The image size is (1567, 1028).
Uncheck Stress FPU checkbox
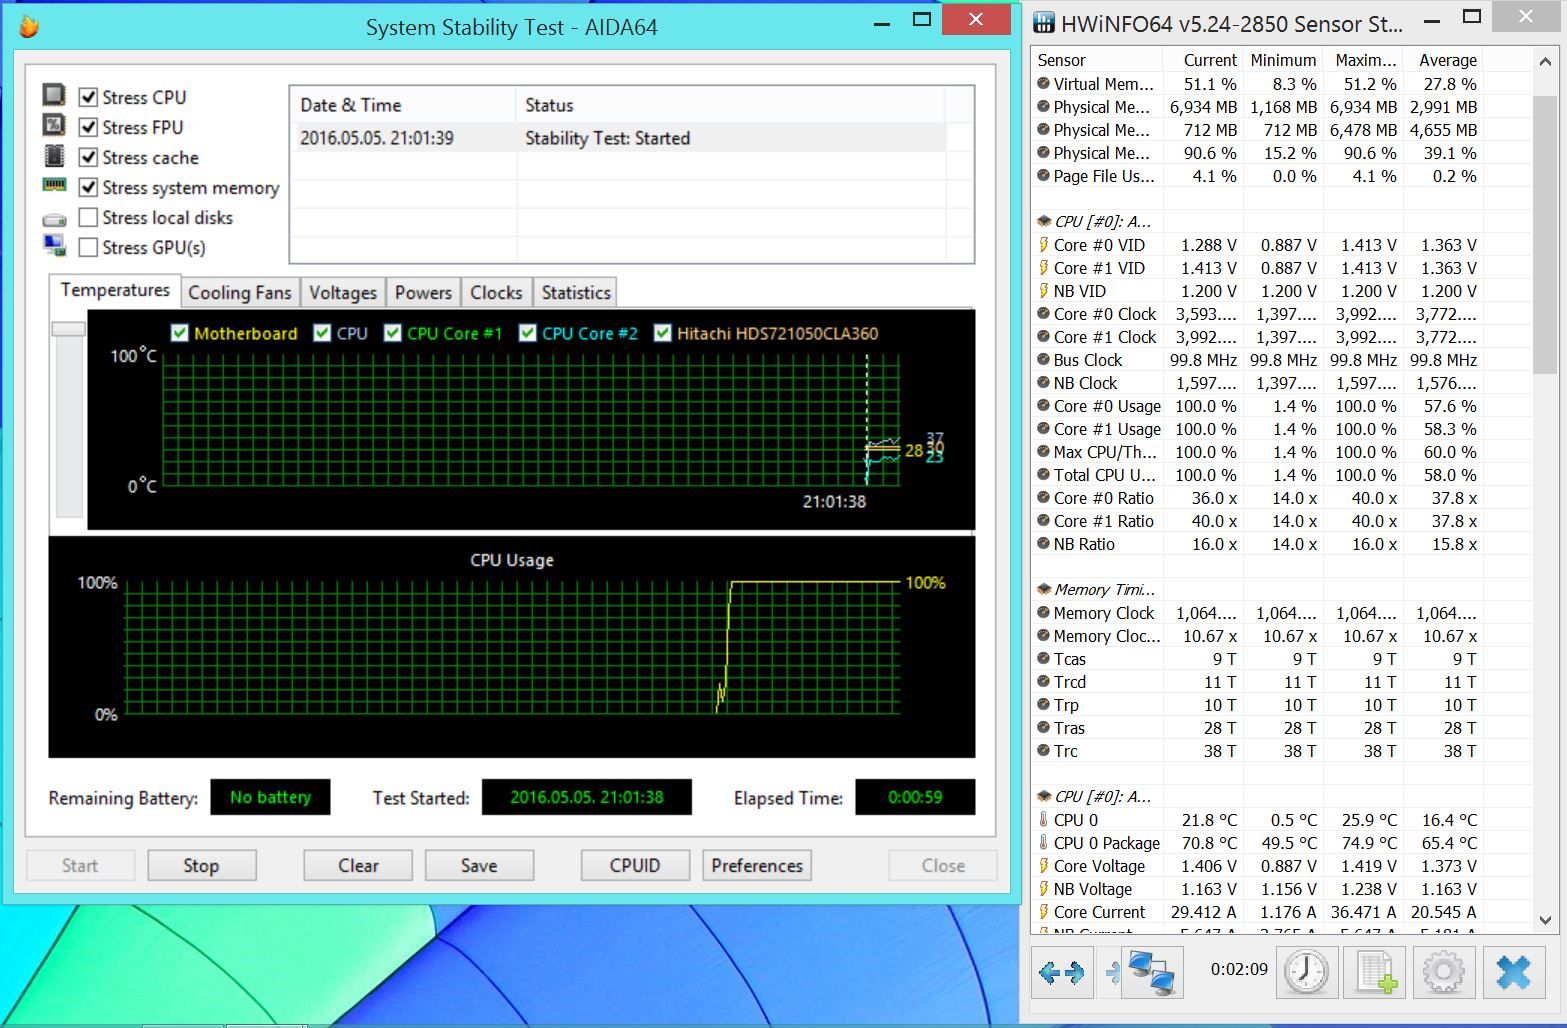[x=88, y=127]
